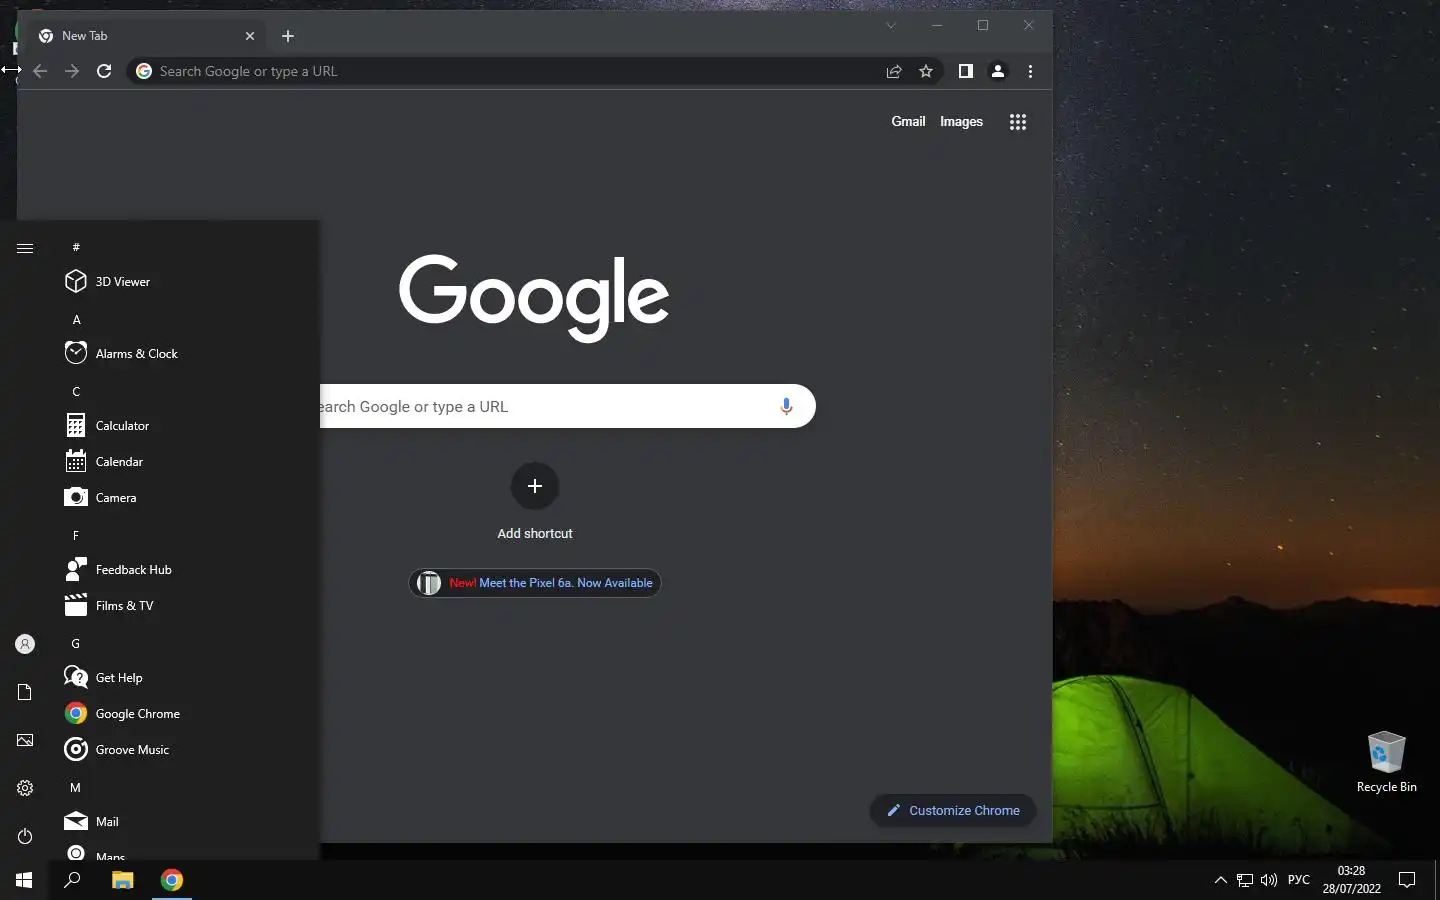Click Chrome icon on taskbar

172,880
